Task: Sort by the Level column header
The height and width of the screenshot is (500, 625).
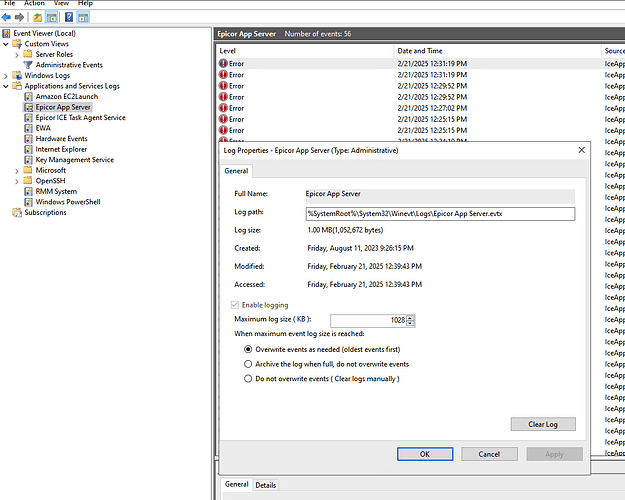Action: [305, 51]
